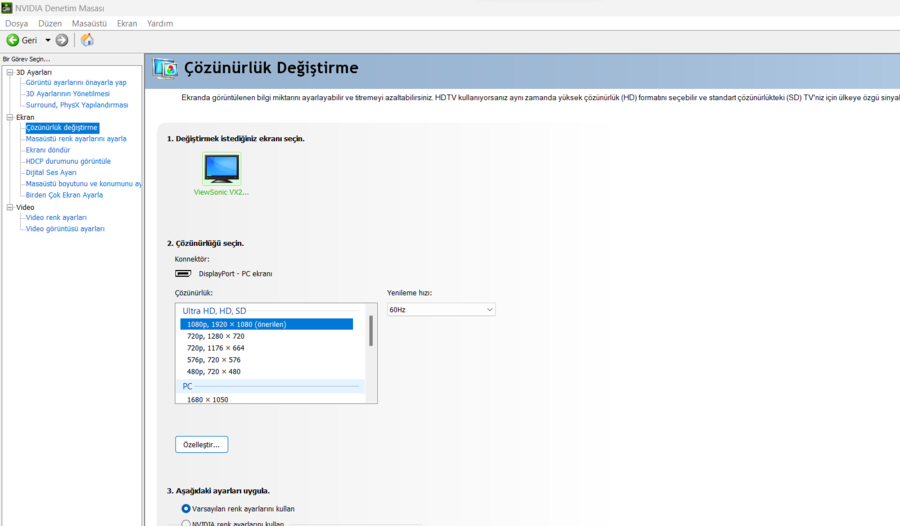900x526 pixels.
Task: Click the NVIDIA app icon in title bar
Action: pos(6,8)
